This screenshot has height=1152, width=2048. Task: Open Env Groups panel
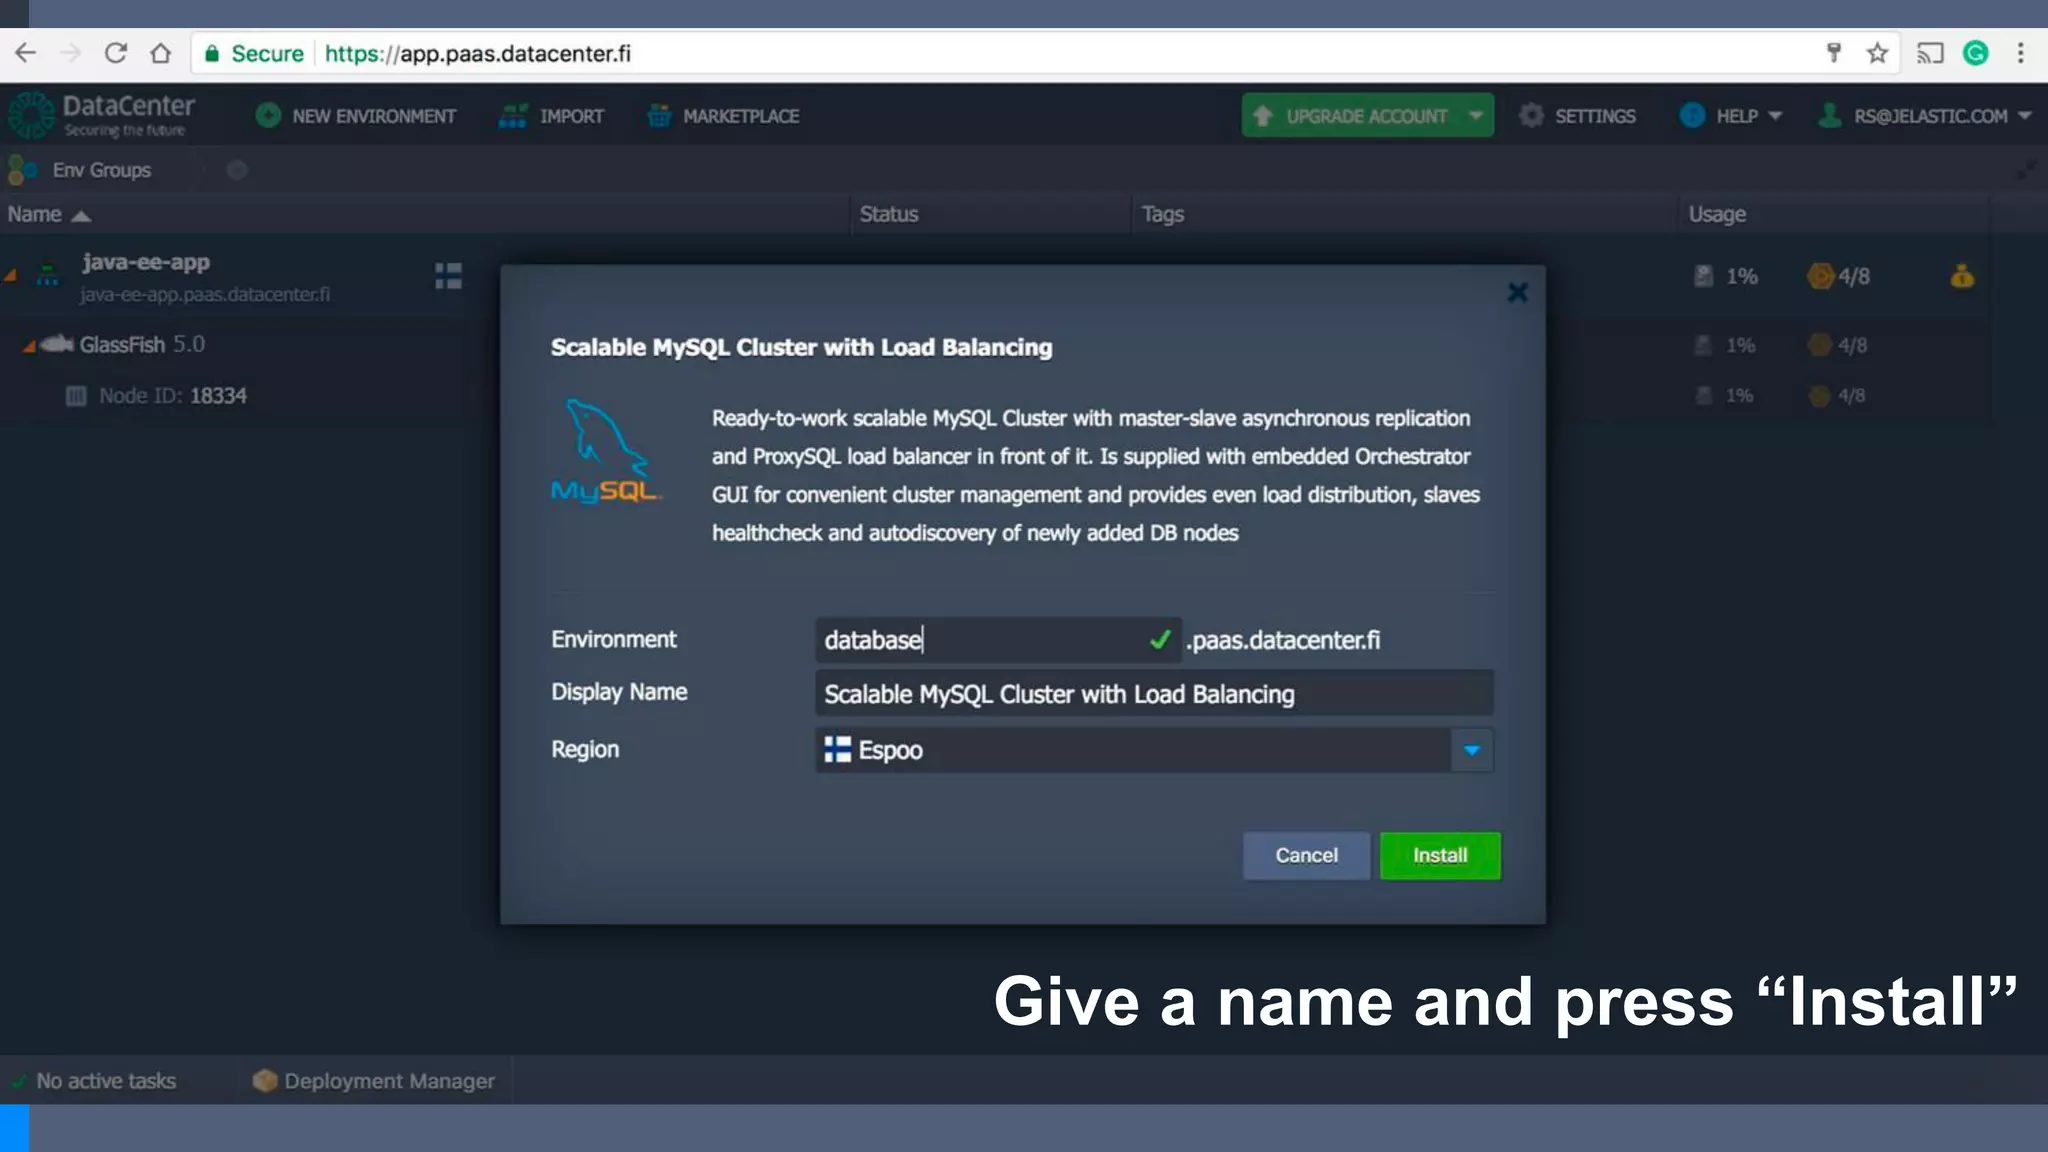[x=80, y=170]
